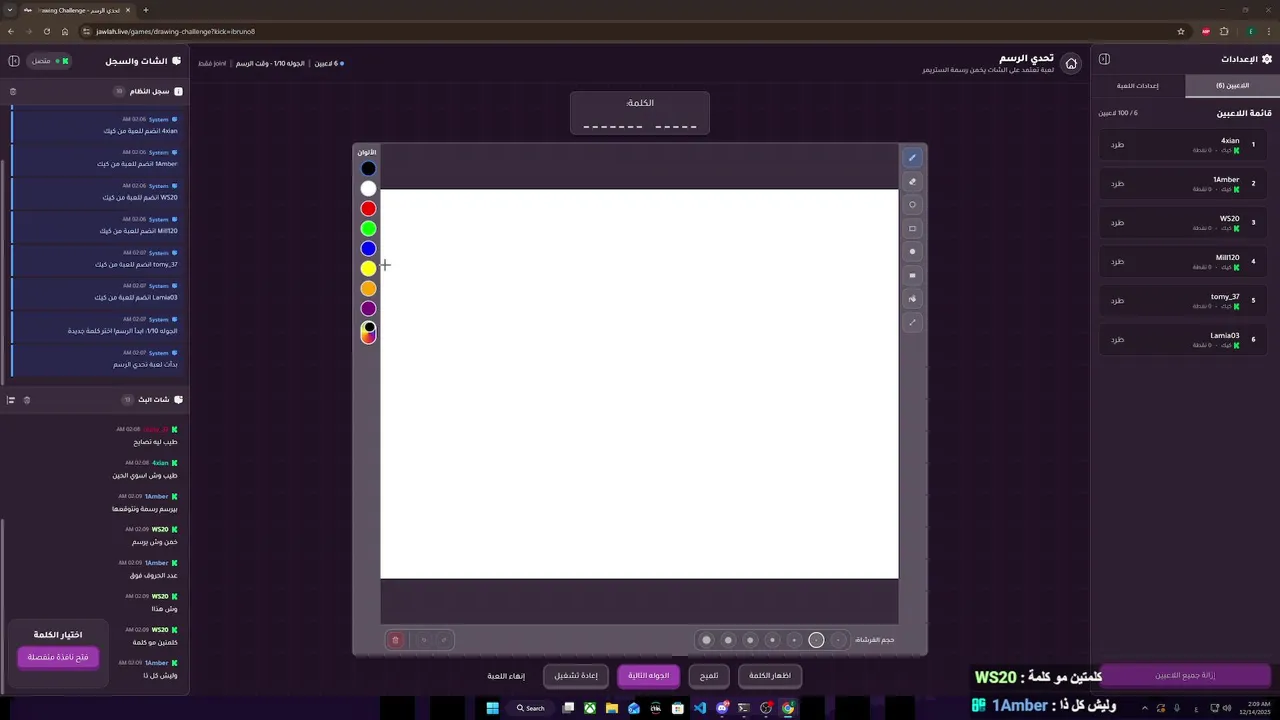Open a new browser tab
The height and width of the screenshot is (720, 1280).
145,10
